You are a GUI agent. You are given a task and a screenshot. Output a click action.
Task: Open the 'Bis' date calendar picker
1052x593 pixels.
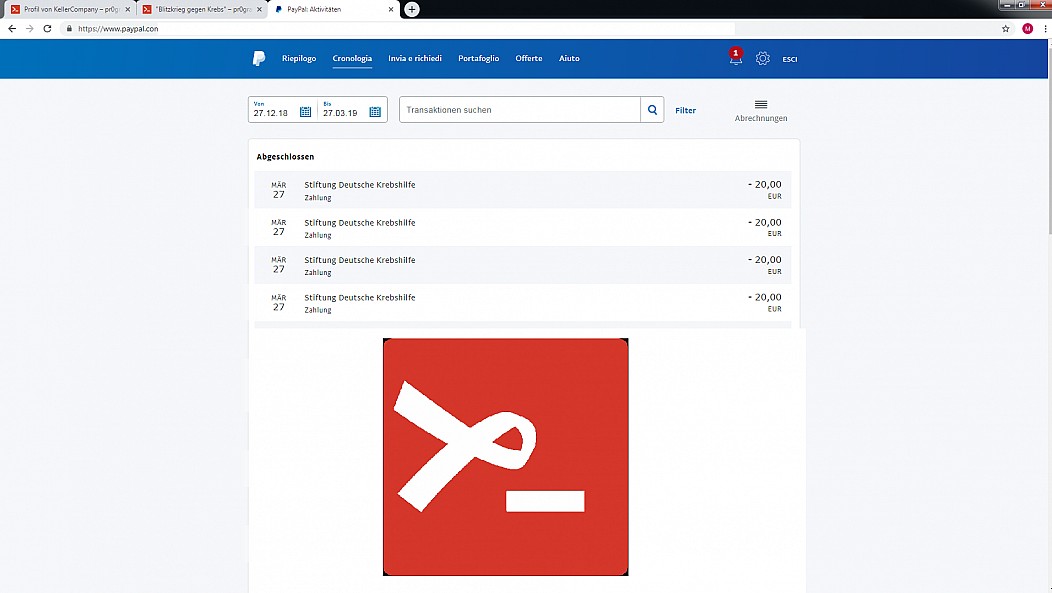click(x=375, y=111)
